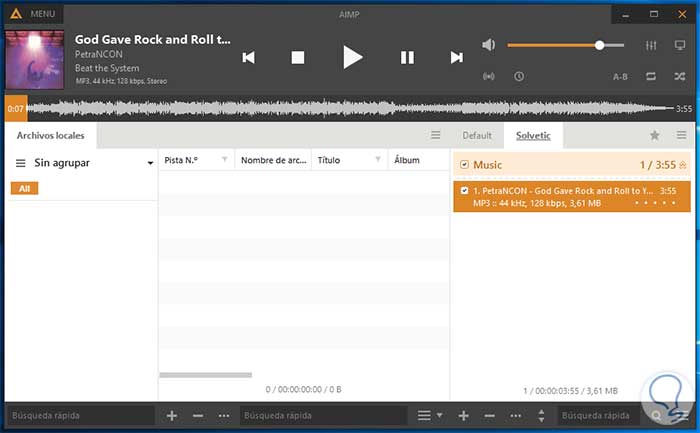Click the library summary 0 / 00:00:00:00 text
The height and width of the screenshot is (433, 700).
[x=303, y=389]
